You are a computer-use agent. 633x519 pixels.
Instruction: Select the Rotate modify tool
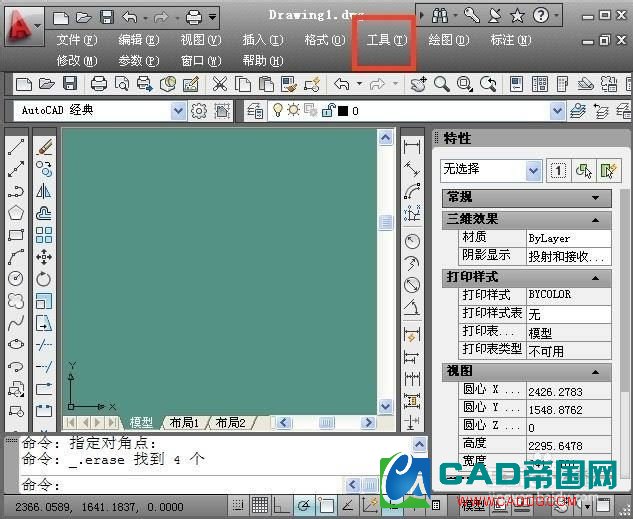[x=44, y=278]
